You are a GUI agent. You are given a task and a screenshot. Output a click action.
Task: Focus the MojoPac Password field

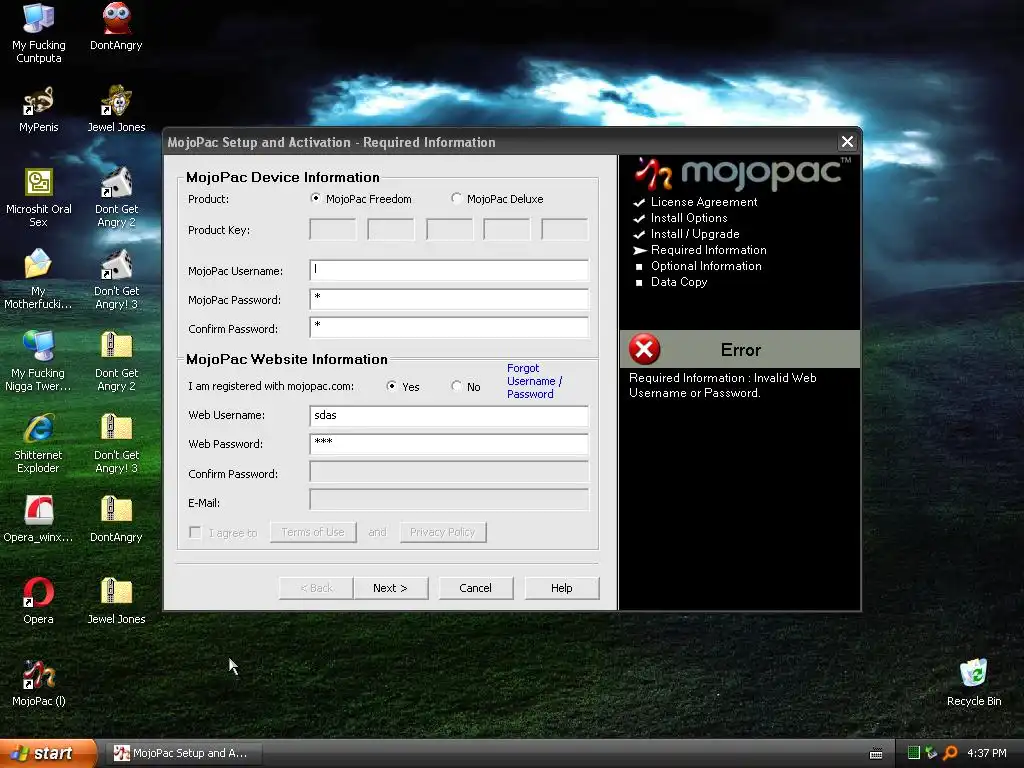[449, 299]
